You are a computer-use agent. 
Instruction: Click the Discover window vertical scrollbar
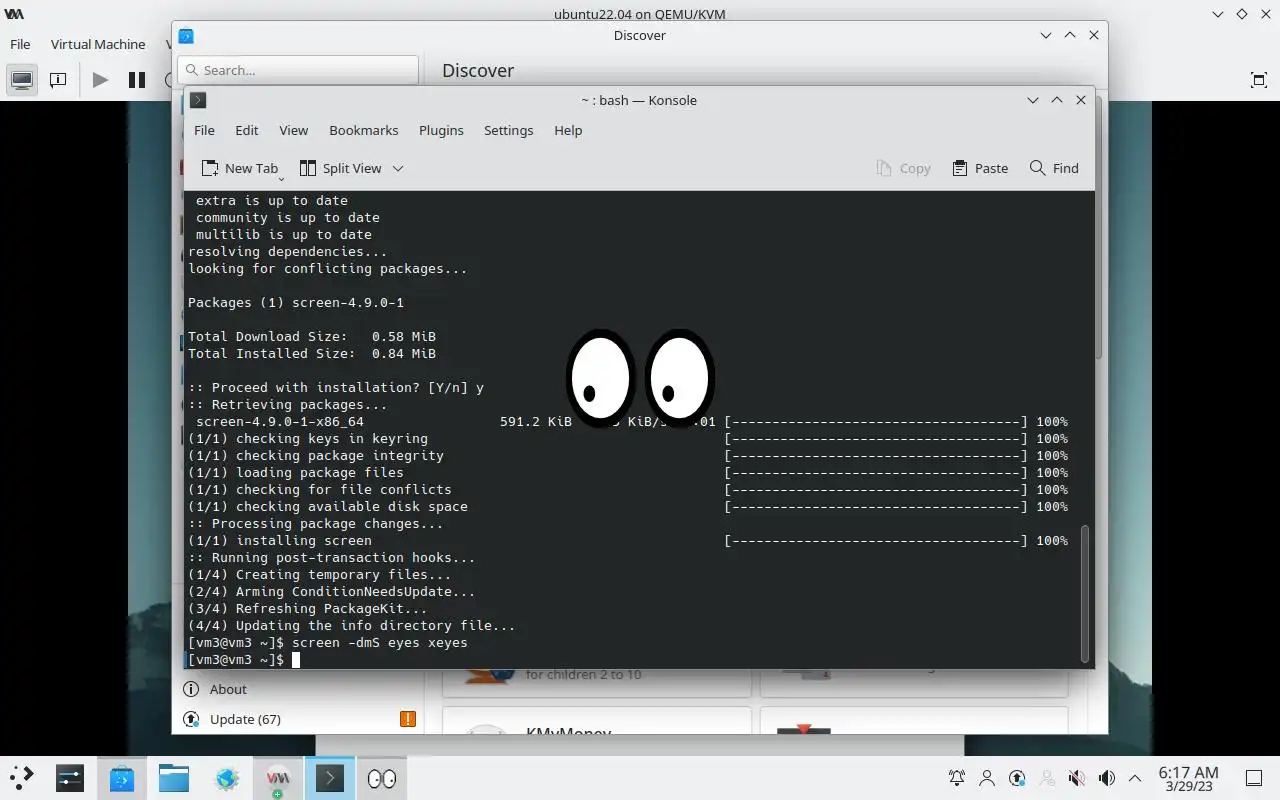1099,225
